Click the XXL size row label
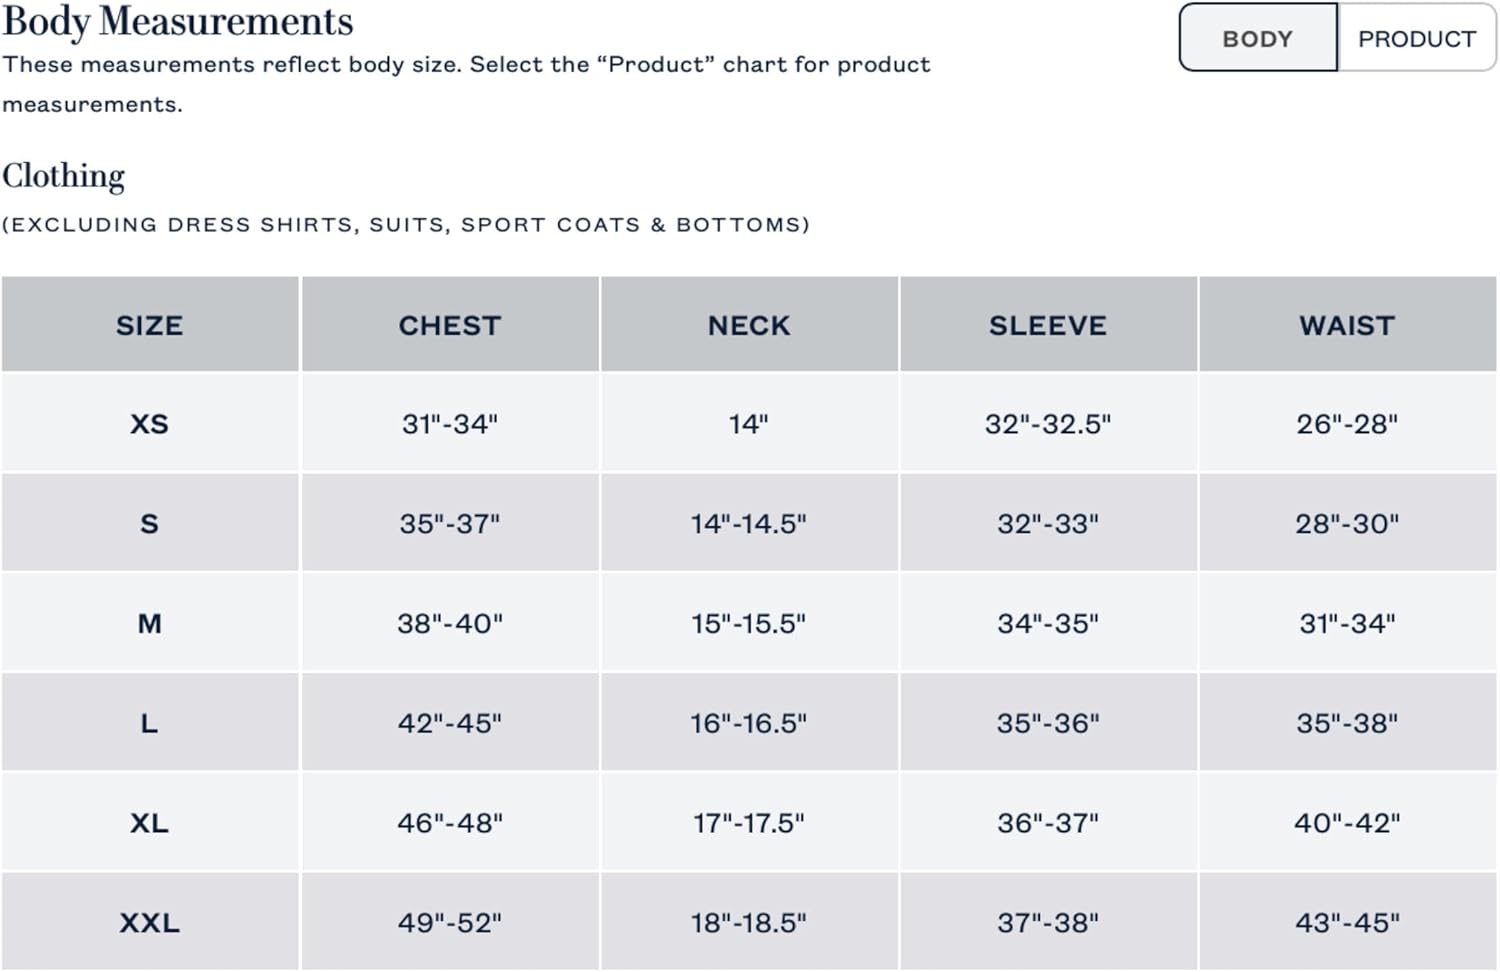 click(150, 921)
